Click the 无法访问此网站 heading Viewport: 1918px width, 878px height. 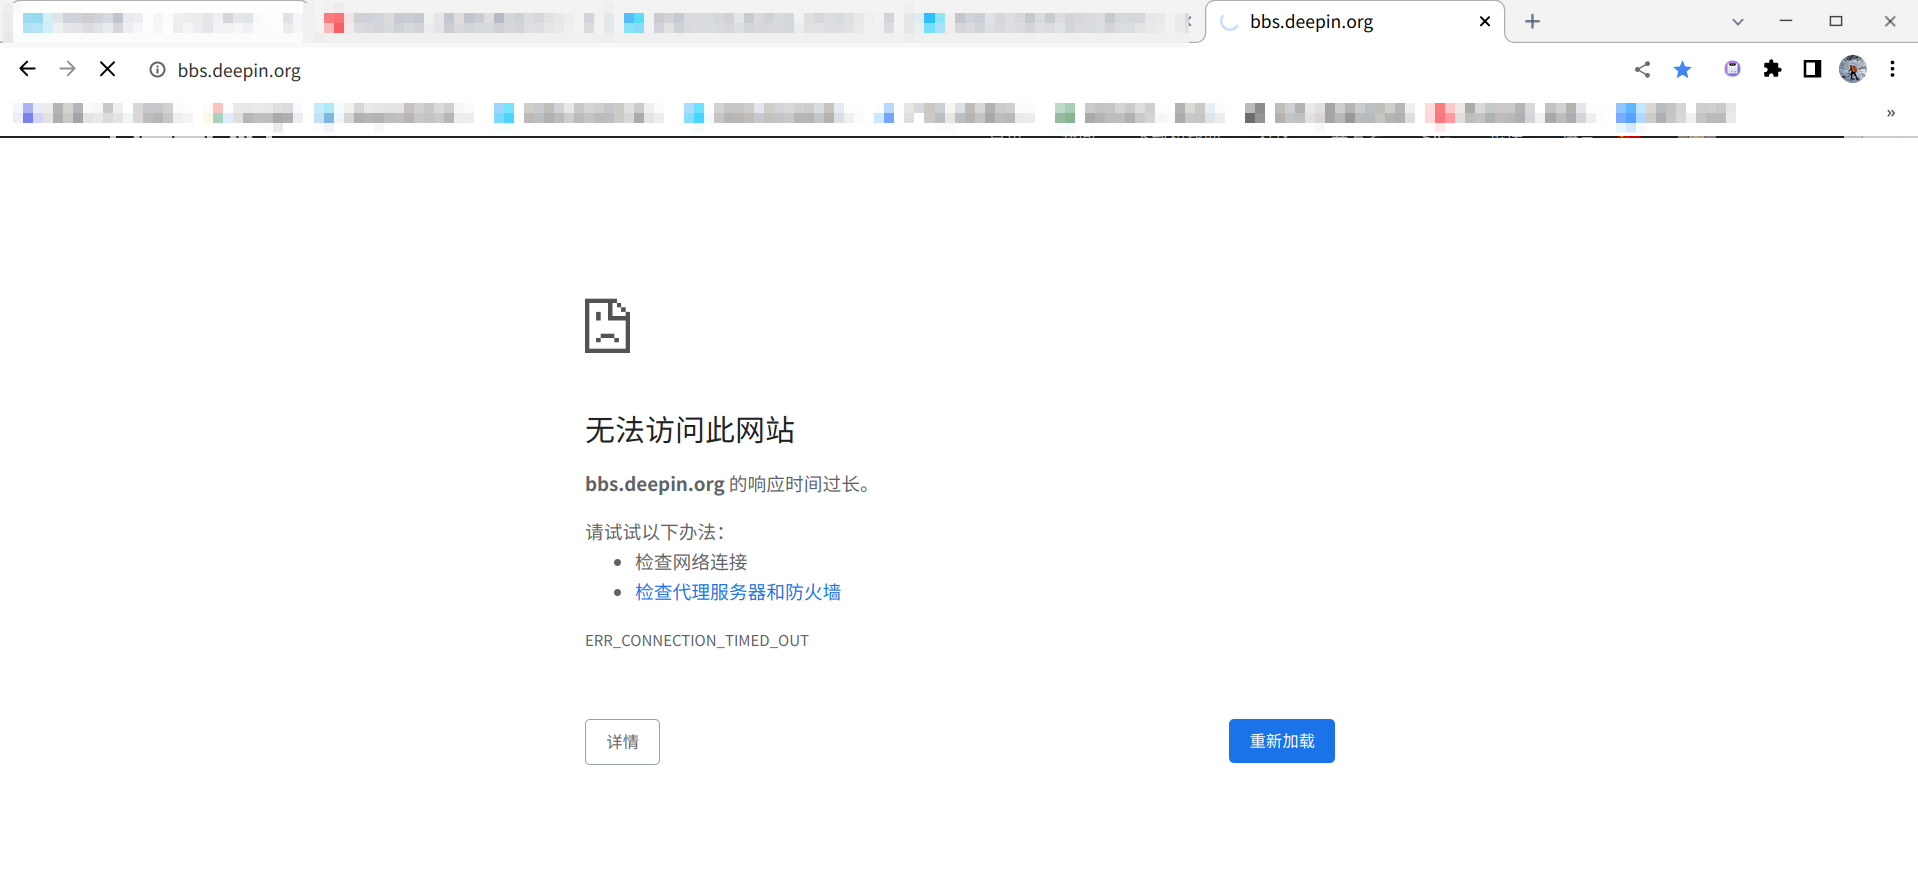coord(689,430)
